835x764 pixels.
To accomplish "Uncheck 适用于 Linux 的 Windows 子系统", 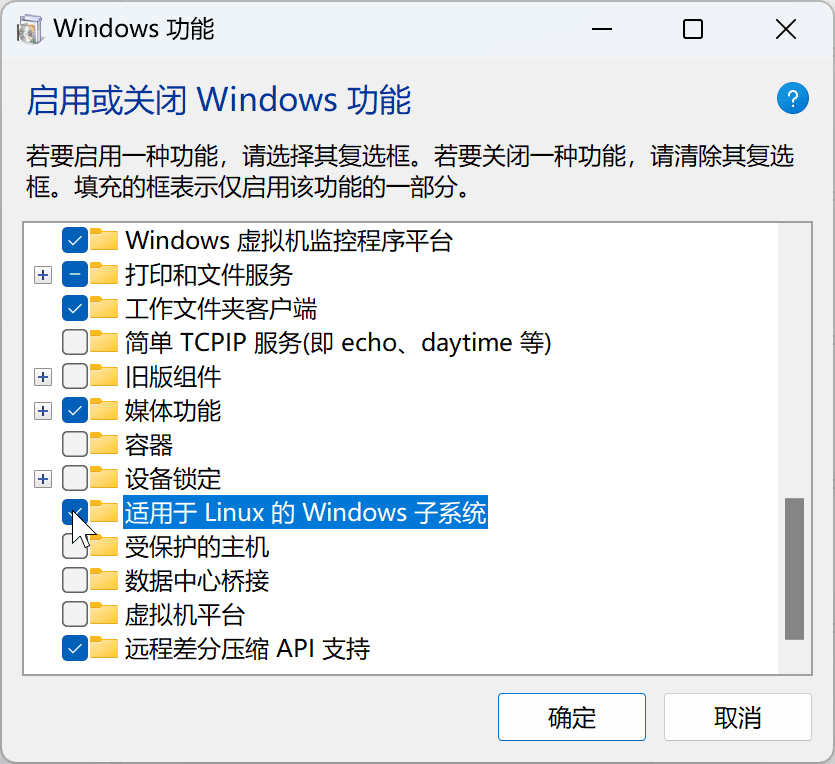I will [x=75, y=512].
